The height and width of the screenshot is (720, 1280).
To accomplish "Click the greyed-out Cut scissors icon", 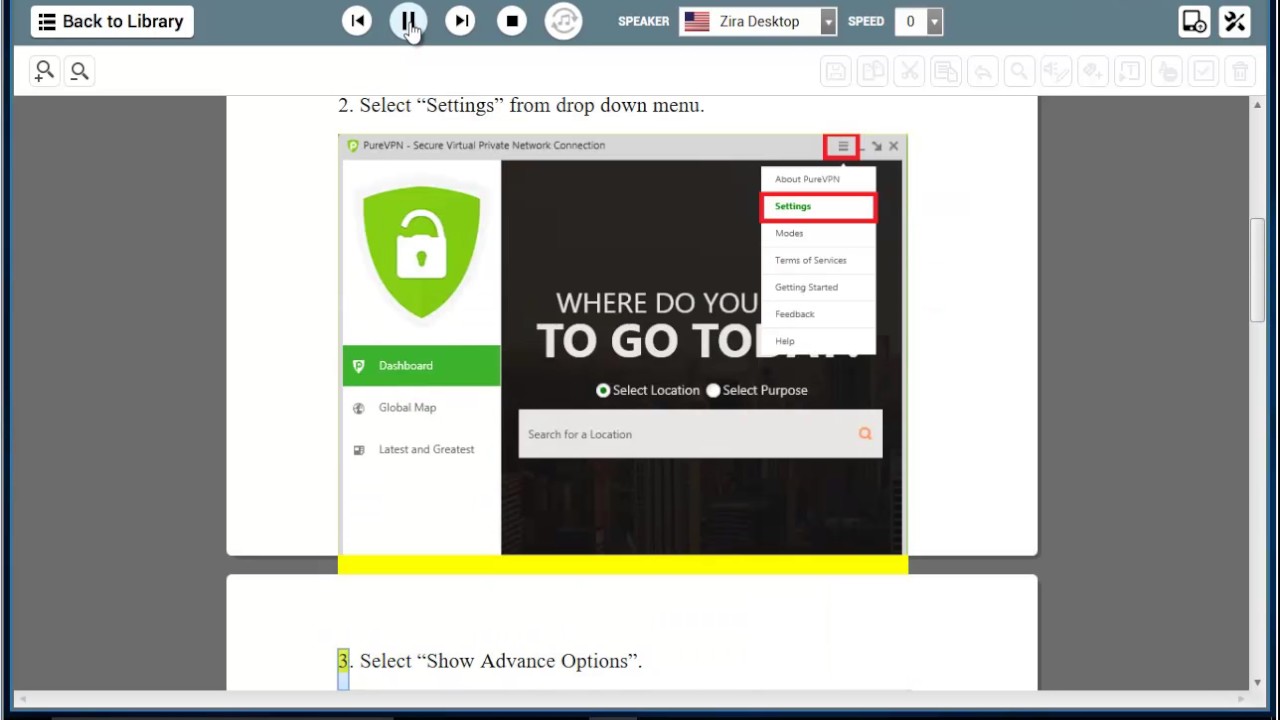I will [909, 71].
